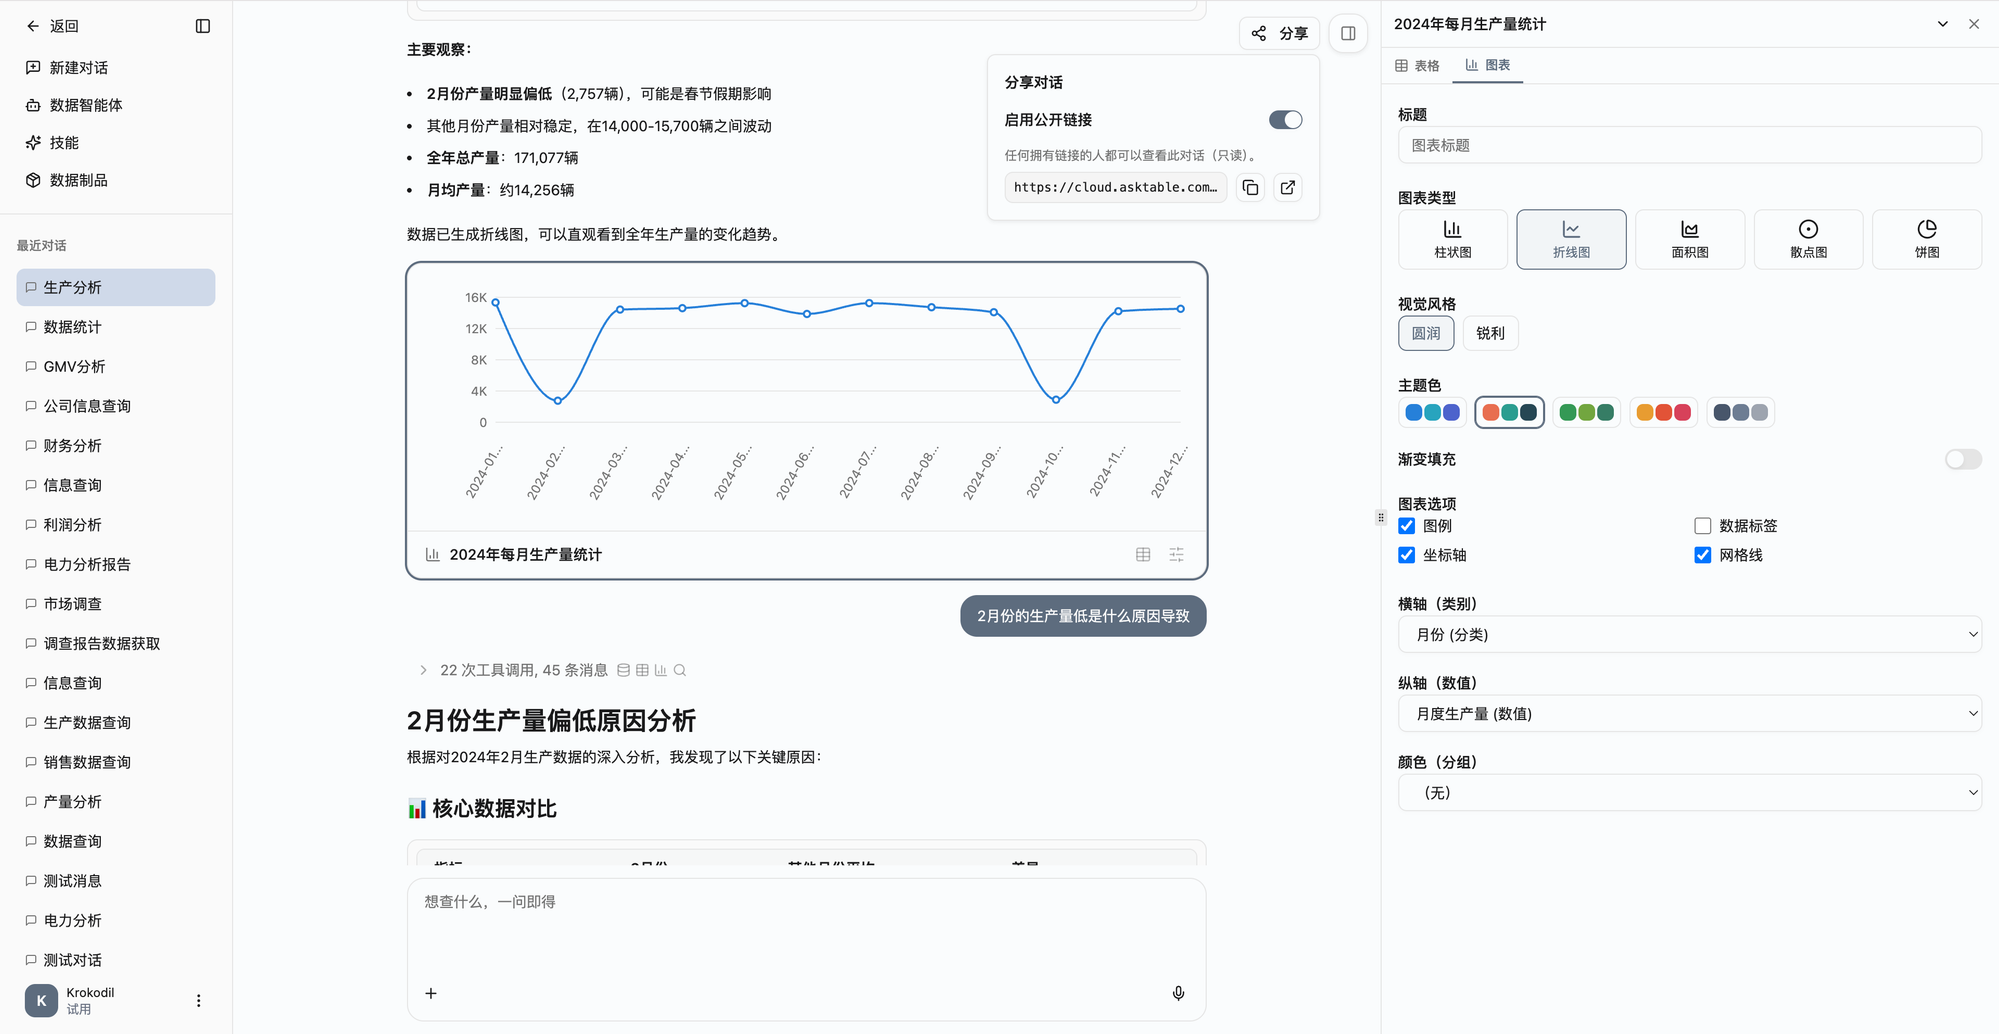Open the 横轴 月份 dropdown
This screenshot has height=1034, width=1999.
[1689, 634]
